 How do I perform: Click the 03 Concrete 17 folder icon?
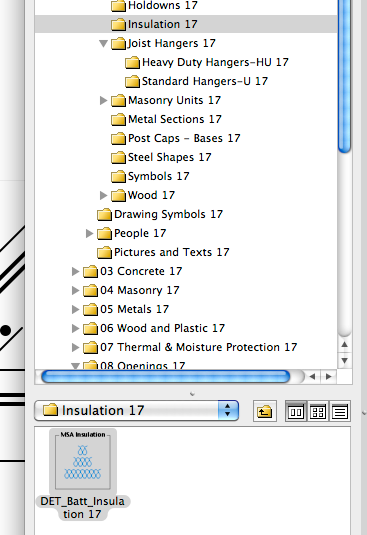90,271
